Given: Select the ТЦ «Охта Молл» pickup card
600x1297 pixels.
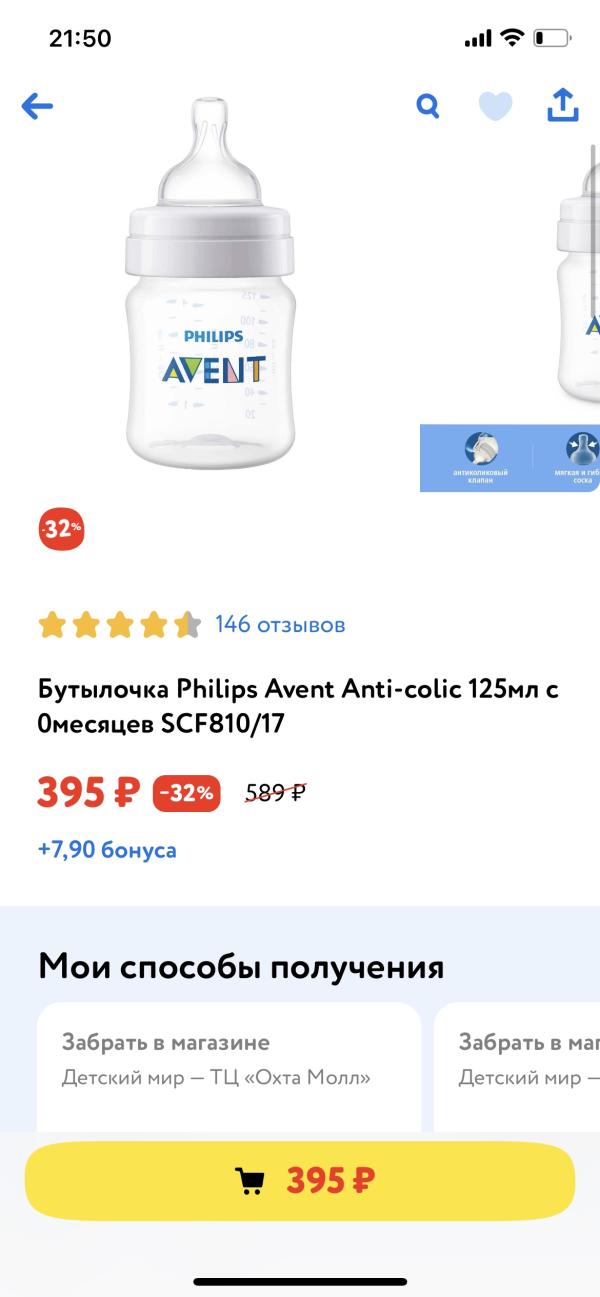Looking at the screenshot, I should click(x=229, y=1065).
